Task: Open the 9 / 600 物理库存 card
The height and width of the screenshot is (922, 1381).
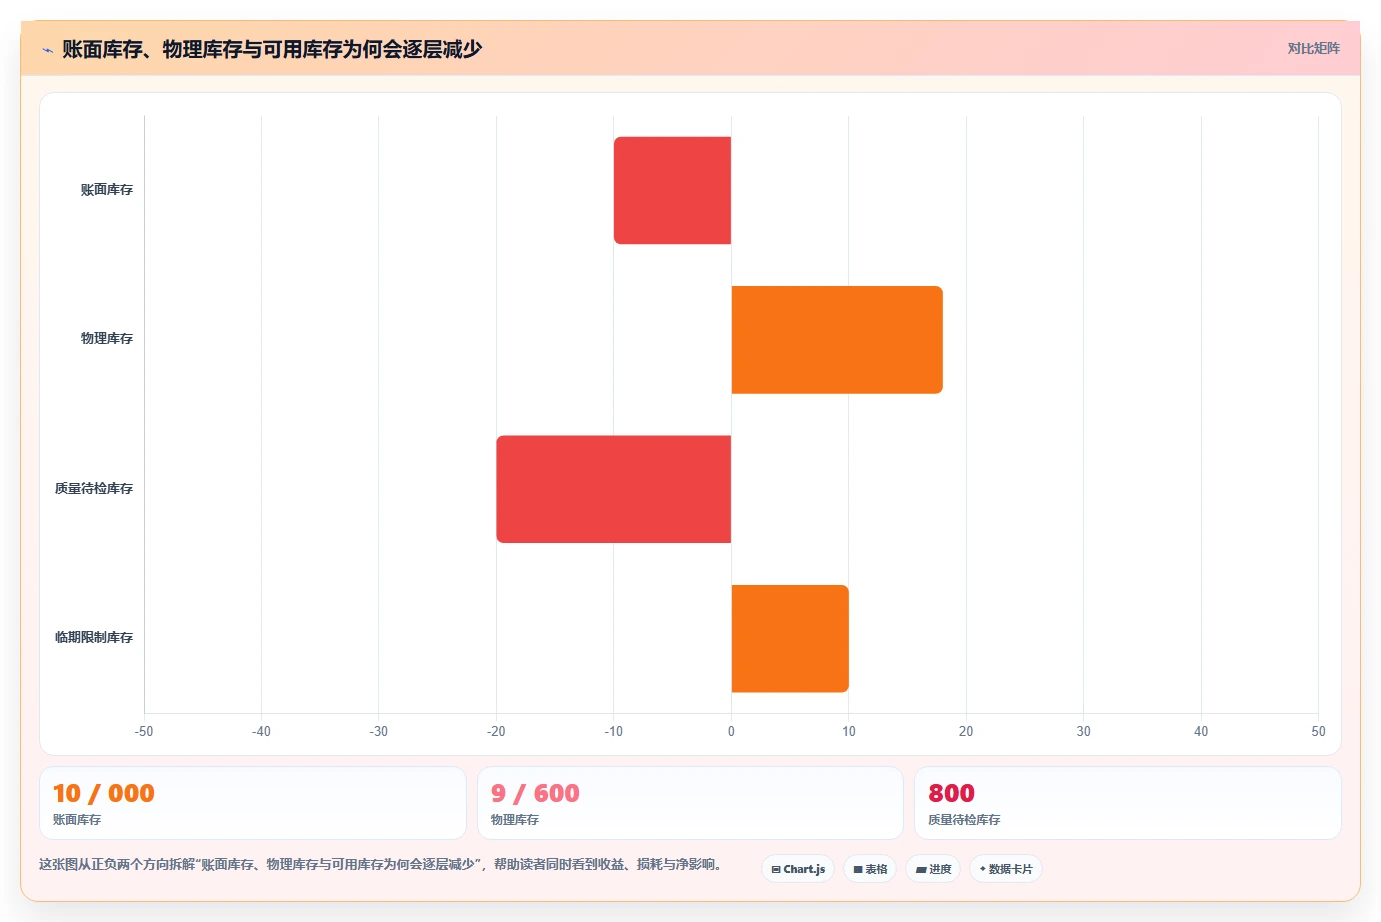Action: click(690, 803)
